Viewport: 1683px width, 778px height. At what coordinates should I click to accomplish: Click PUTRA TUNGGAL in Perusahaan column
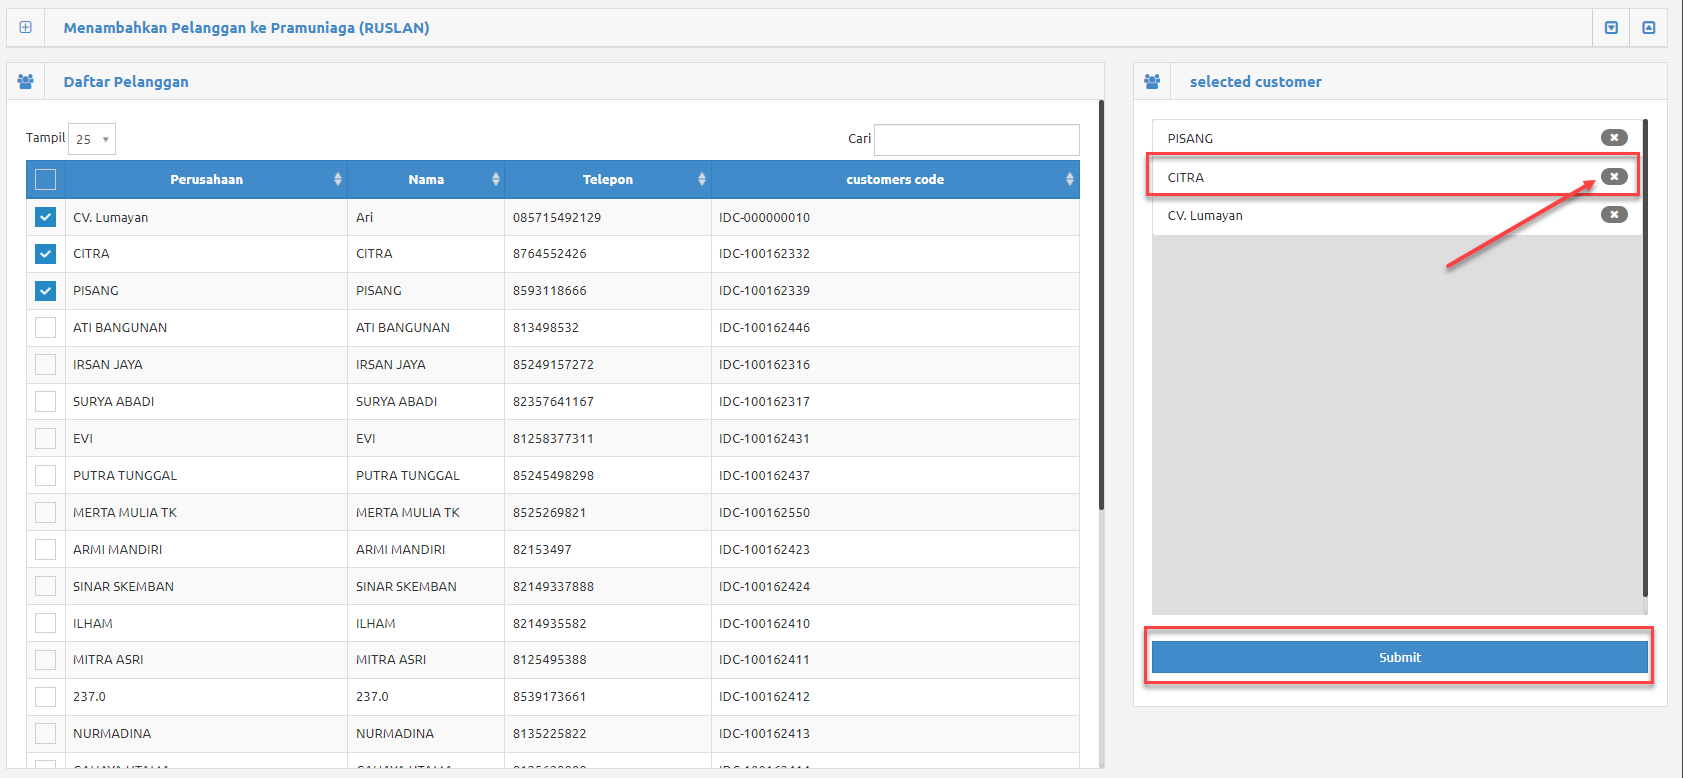pos(125,476)
